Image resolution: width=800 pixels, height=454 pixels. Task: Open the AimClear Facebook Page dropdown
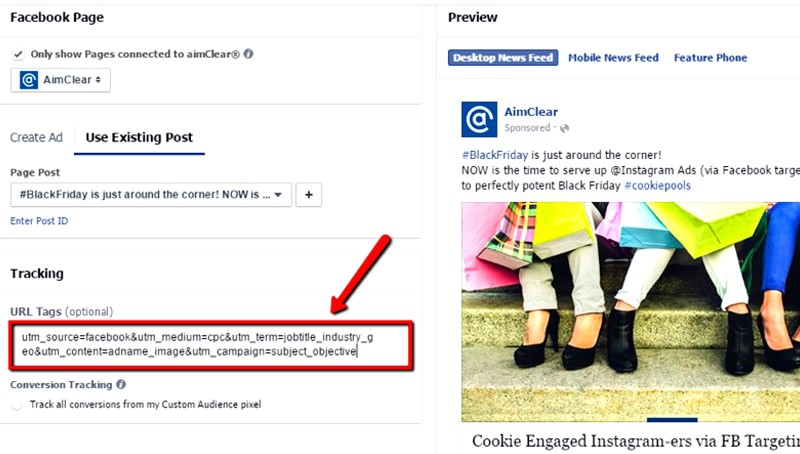[60, 80]
